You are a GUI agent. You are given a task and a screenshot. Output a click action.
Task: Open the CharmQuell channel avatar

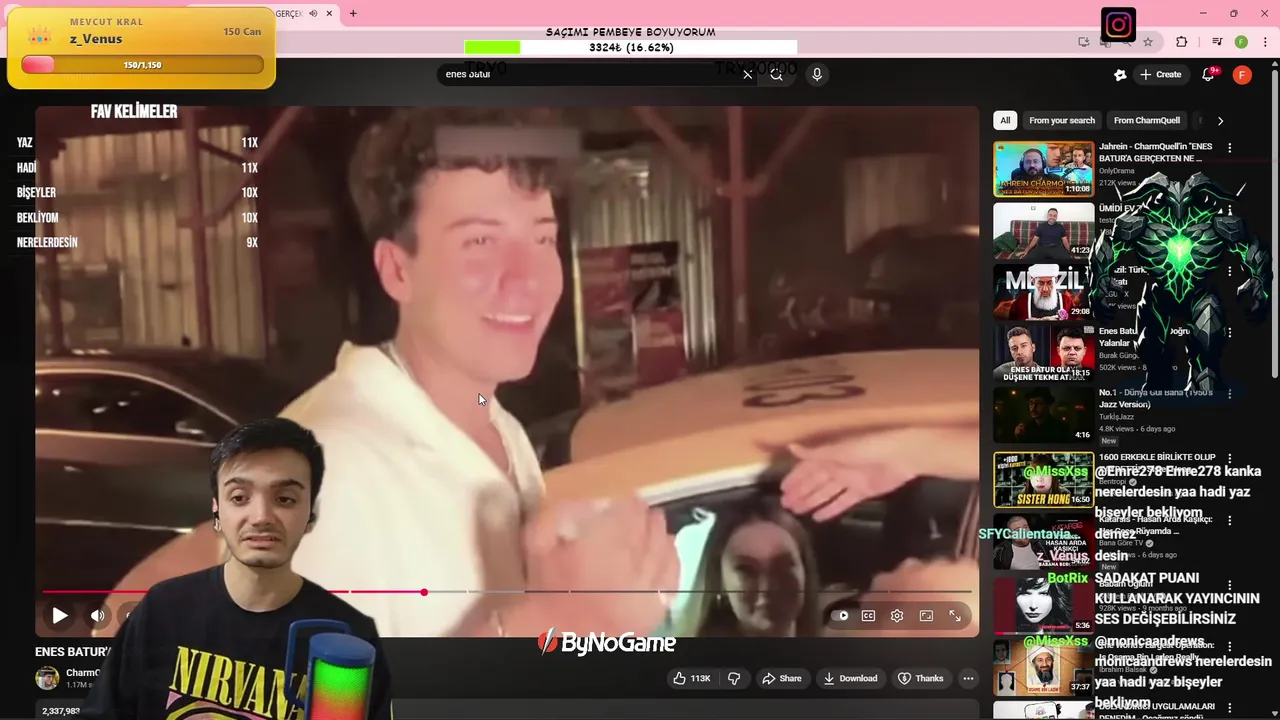[47, 678]
